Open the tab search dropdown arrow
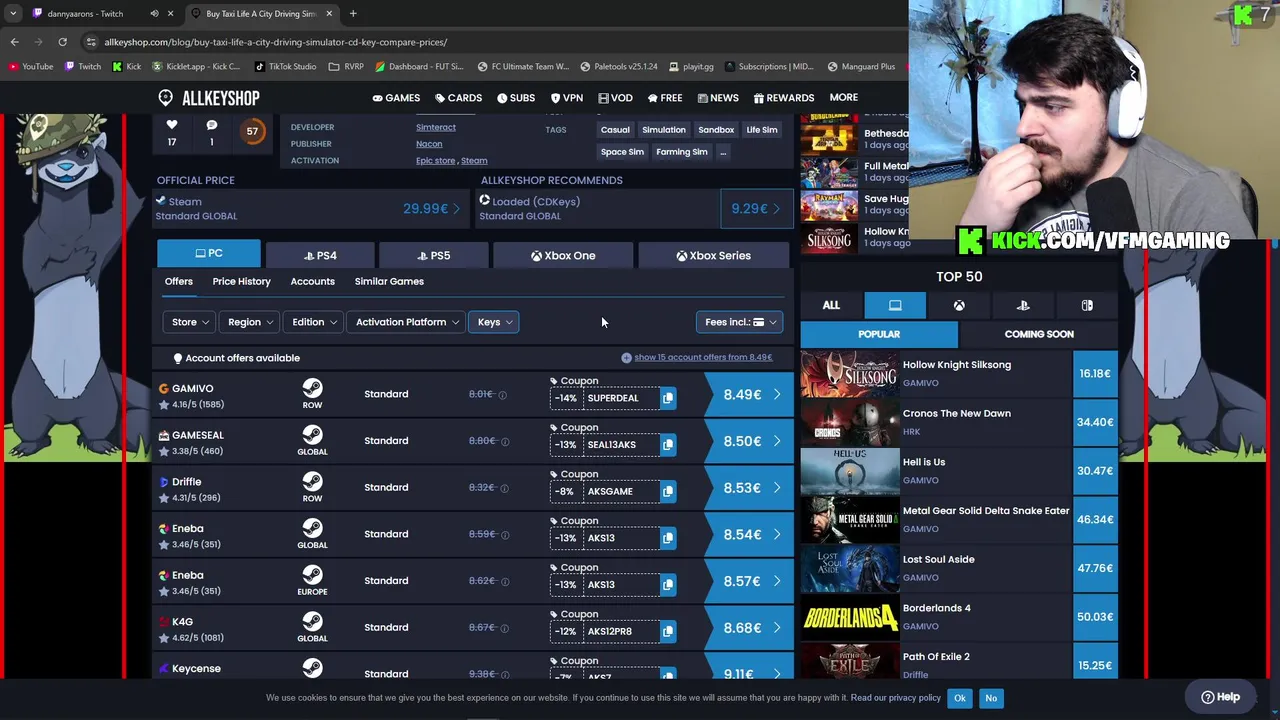 pyautogui.click(x=13, y=14)
